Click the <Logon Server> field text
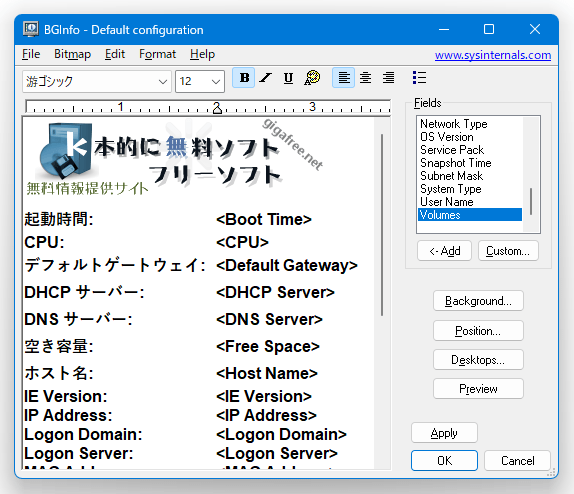 coord(276,453)
